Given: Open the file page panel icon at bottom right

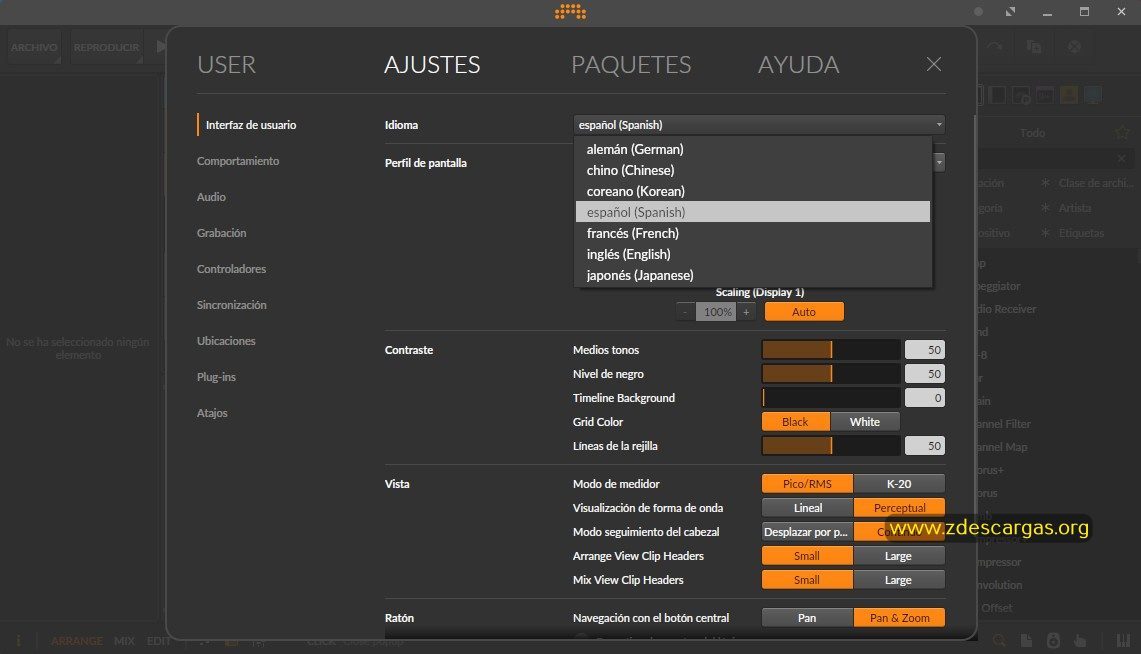Looking at the screenshot, I should pyautogui.click(x=1026, y=640).
